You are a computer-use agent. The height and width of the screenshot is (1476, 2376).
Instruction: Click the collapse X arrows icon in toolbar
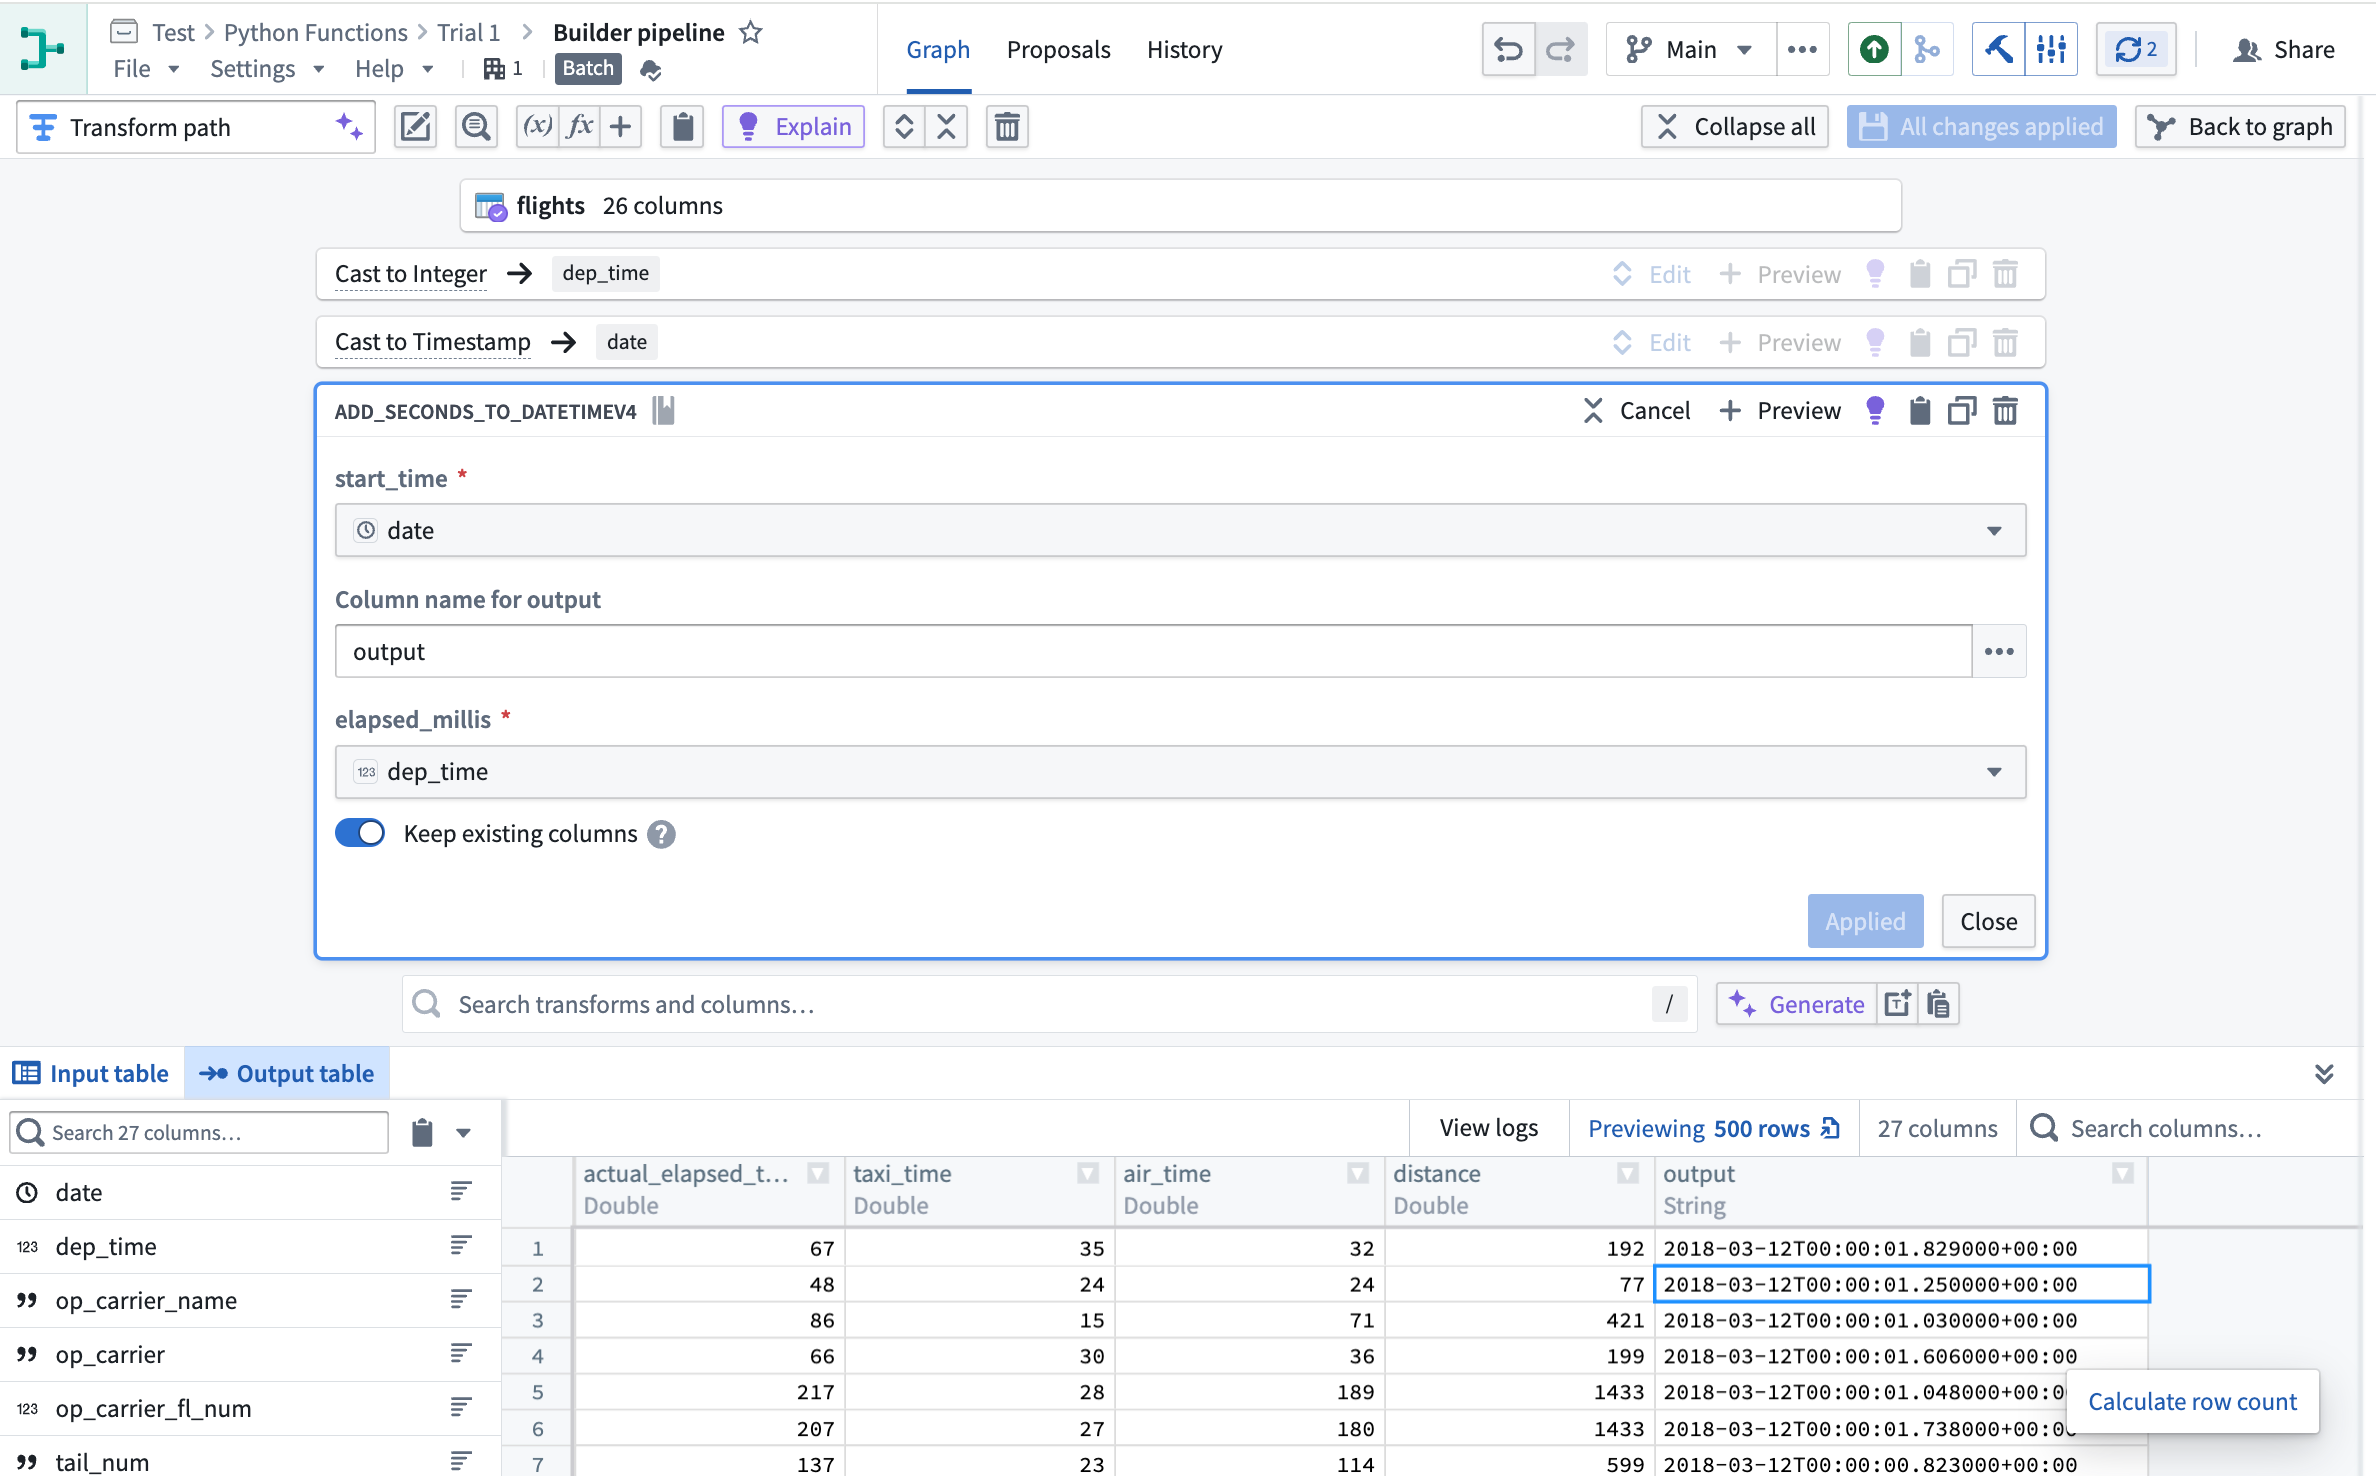(x=946, y=127)
